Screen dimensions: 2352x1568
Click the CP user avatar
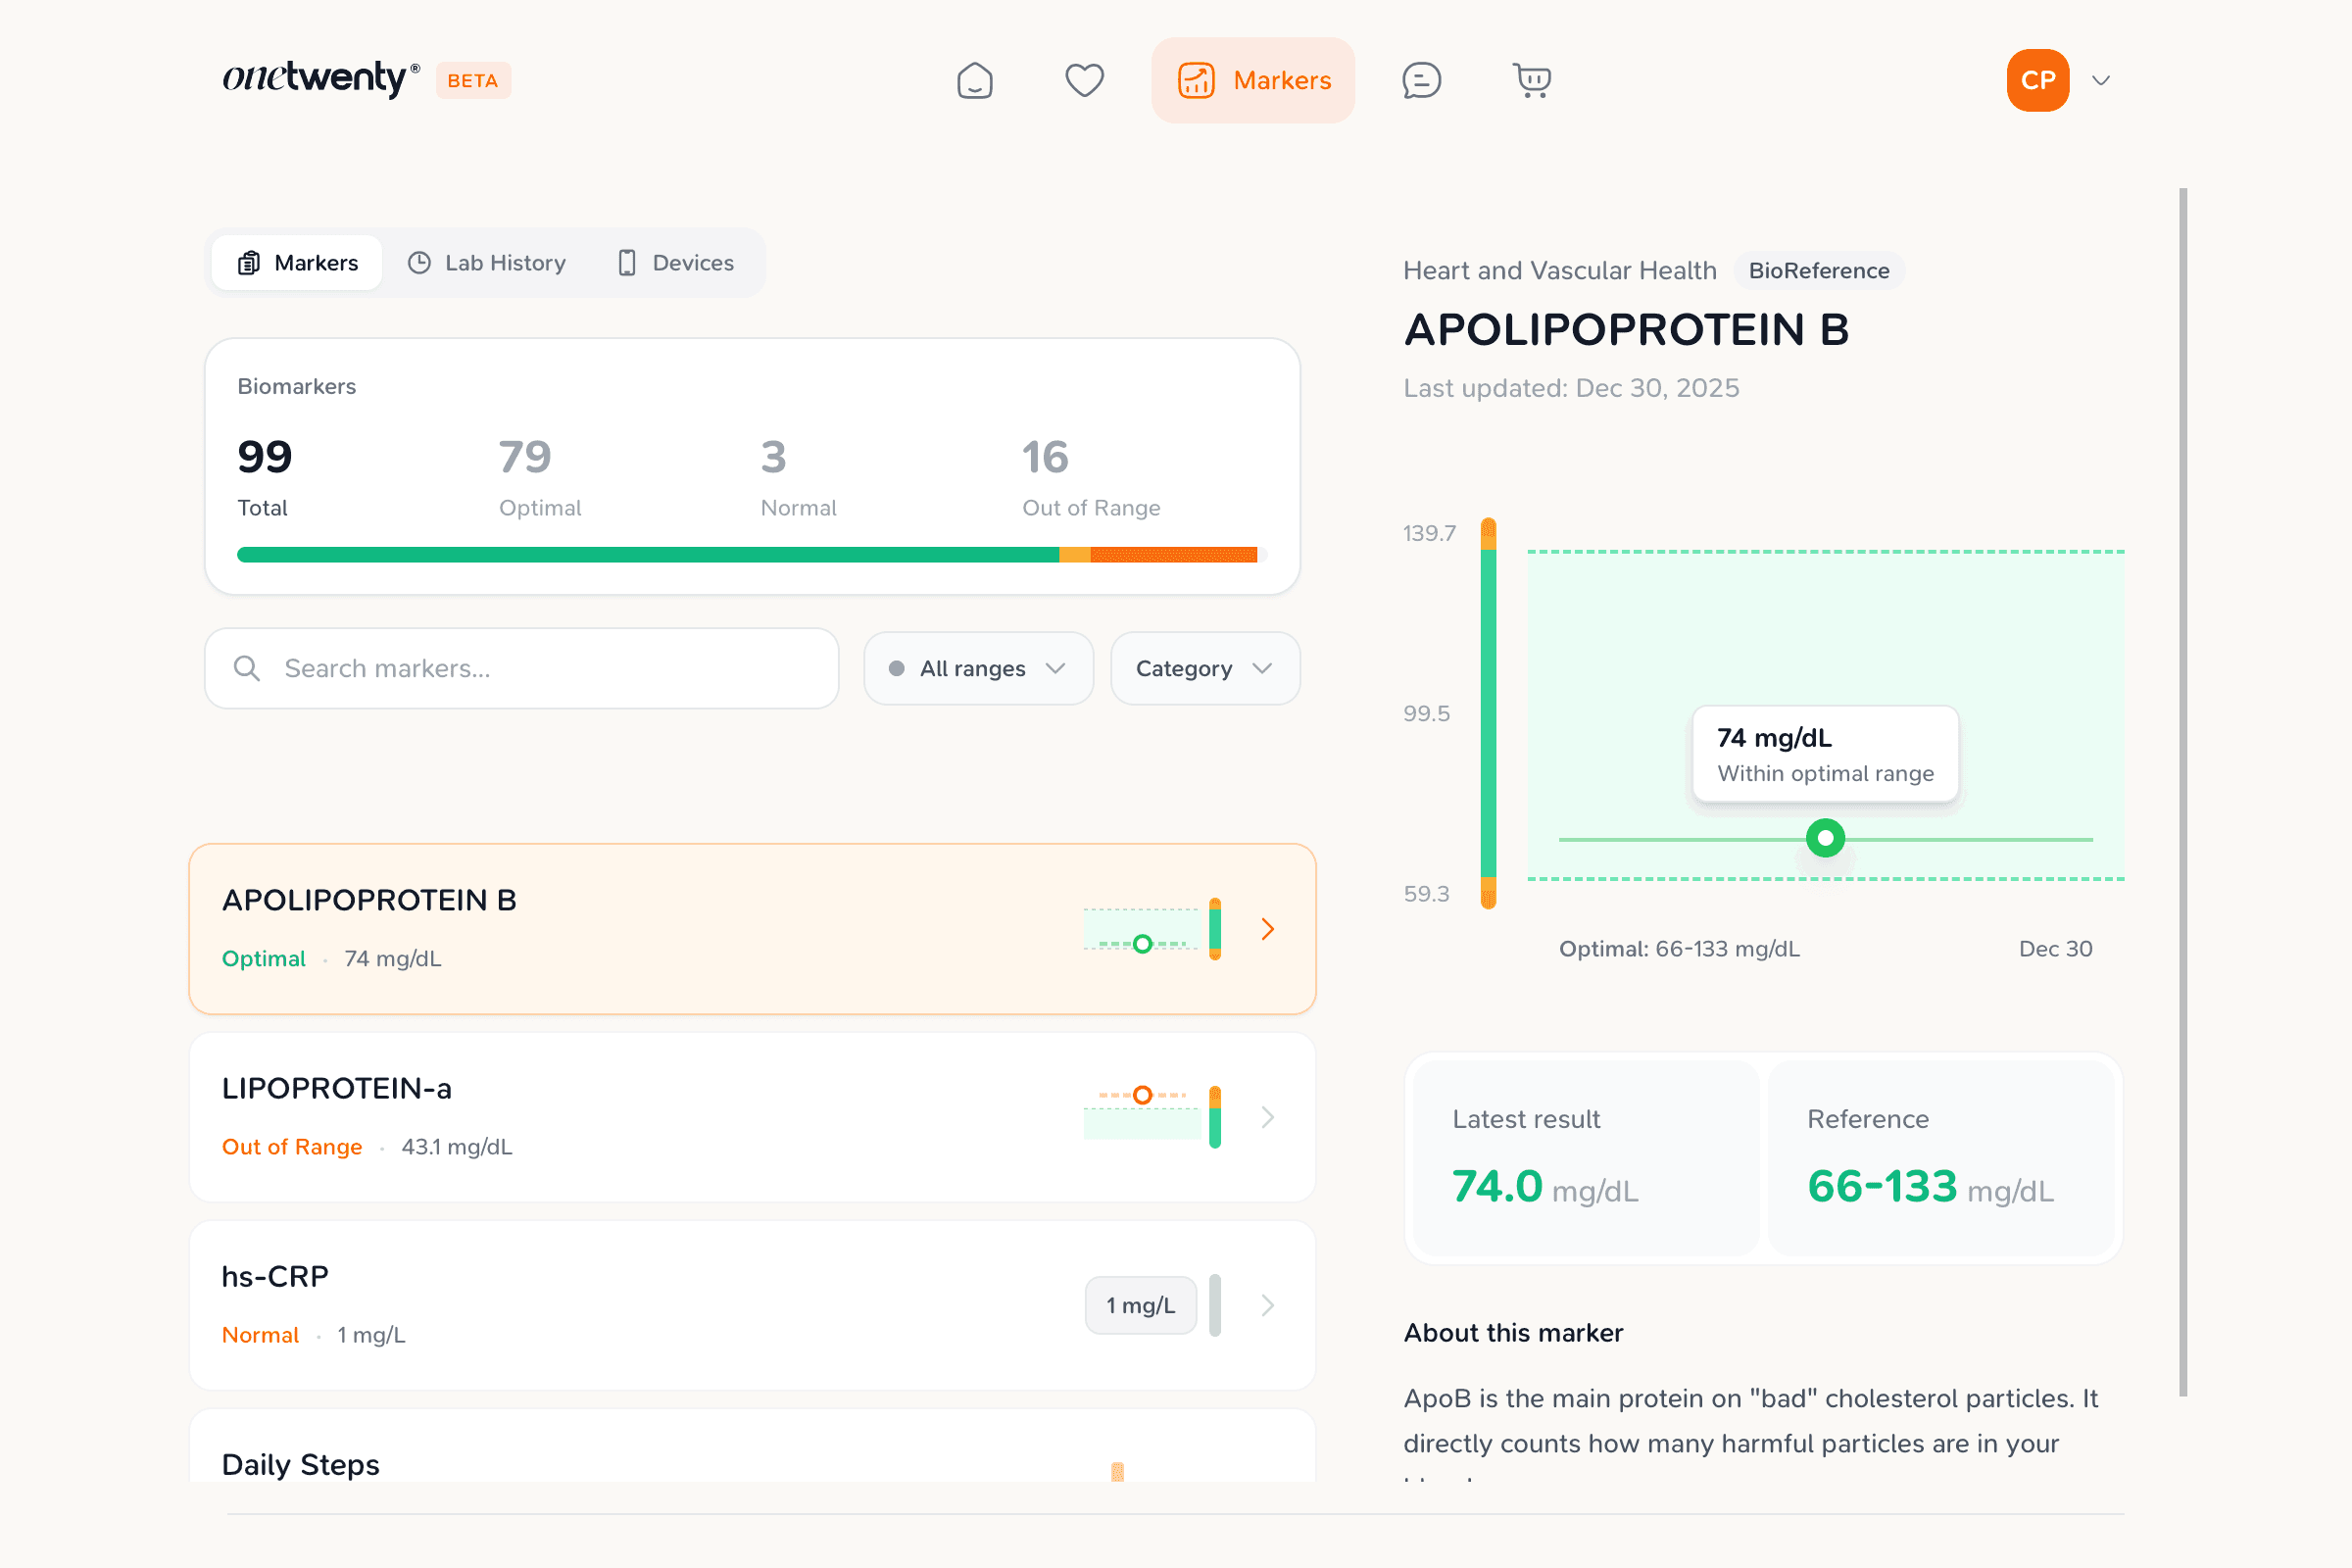(2037, 80)
